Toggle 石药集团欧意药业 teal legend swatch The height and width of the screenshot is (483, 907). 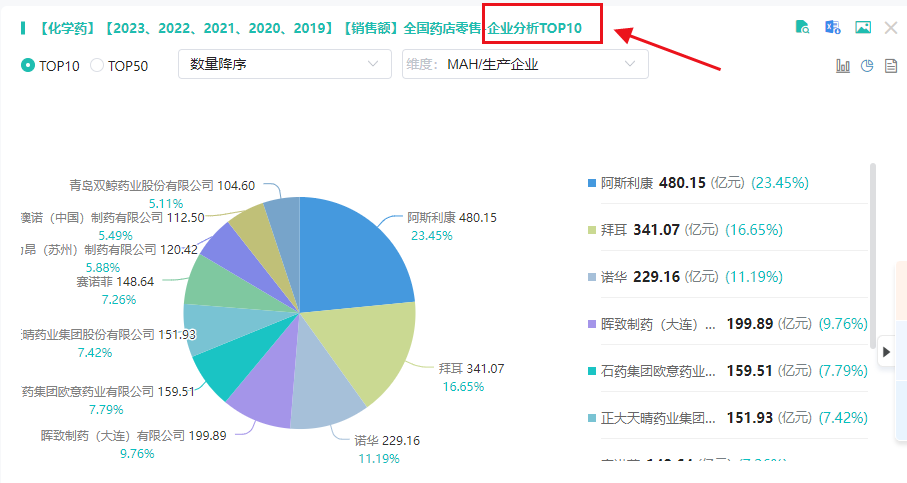tap(592, 371)
